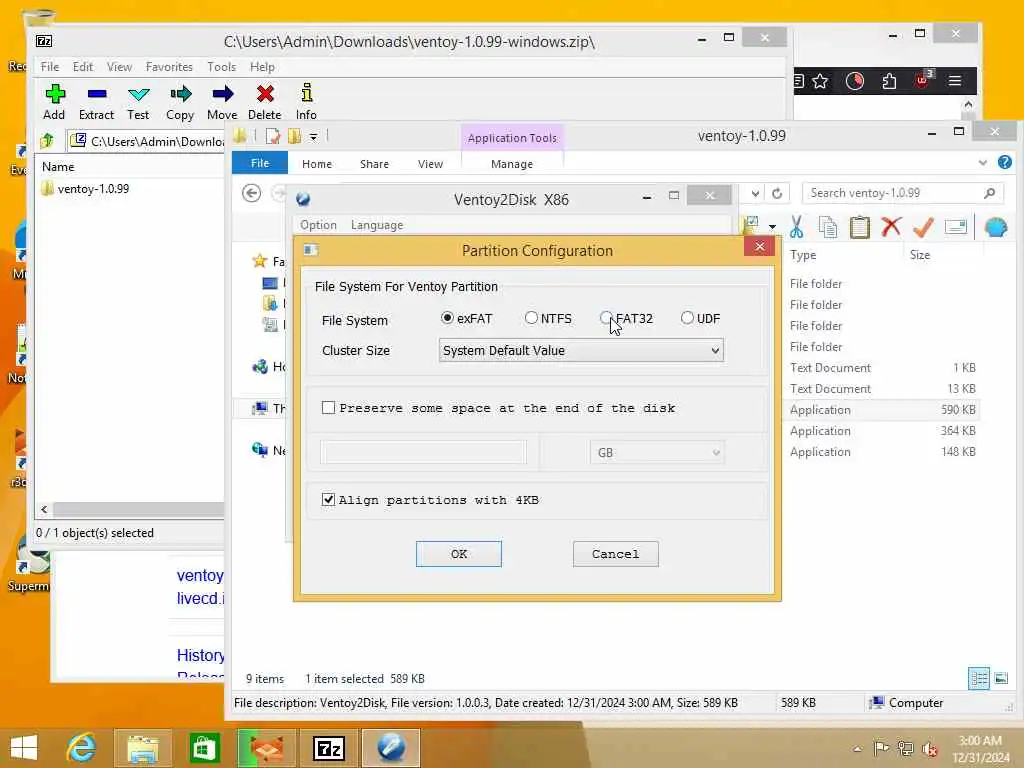Open the Explorer Manage tab
This screenshot has width=1024, height=768.
click(x=512, y=164)
